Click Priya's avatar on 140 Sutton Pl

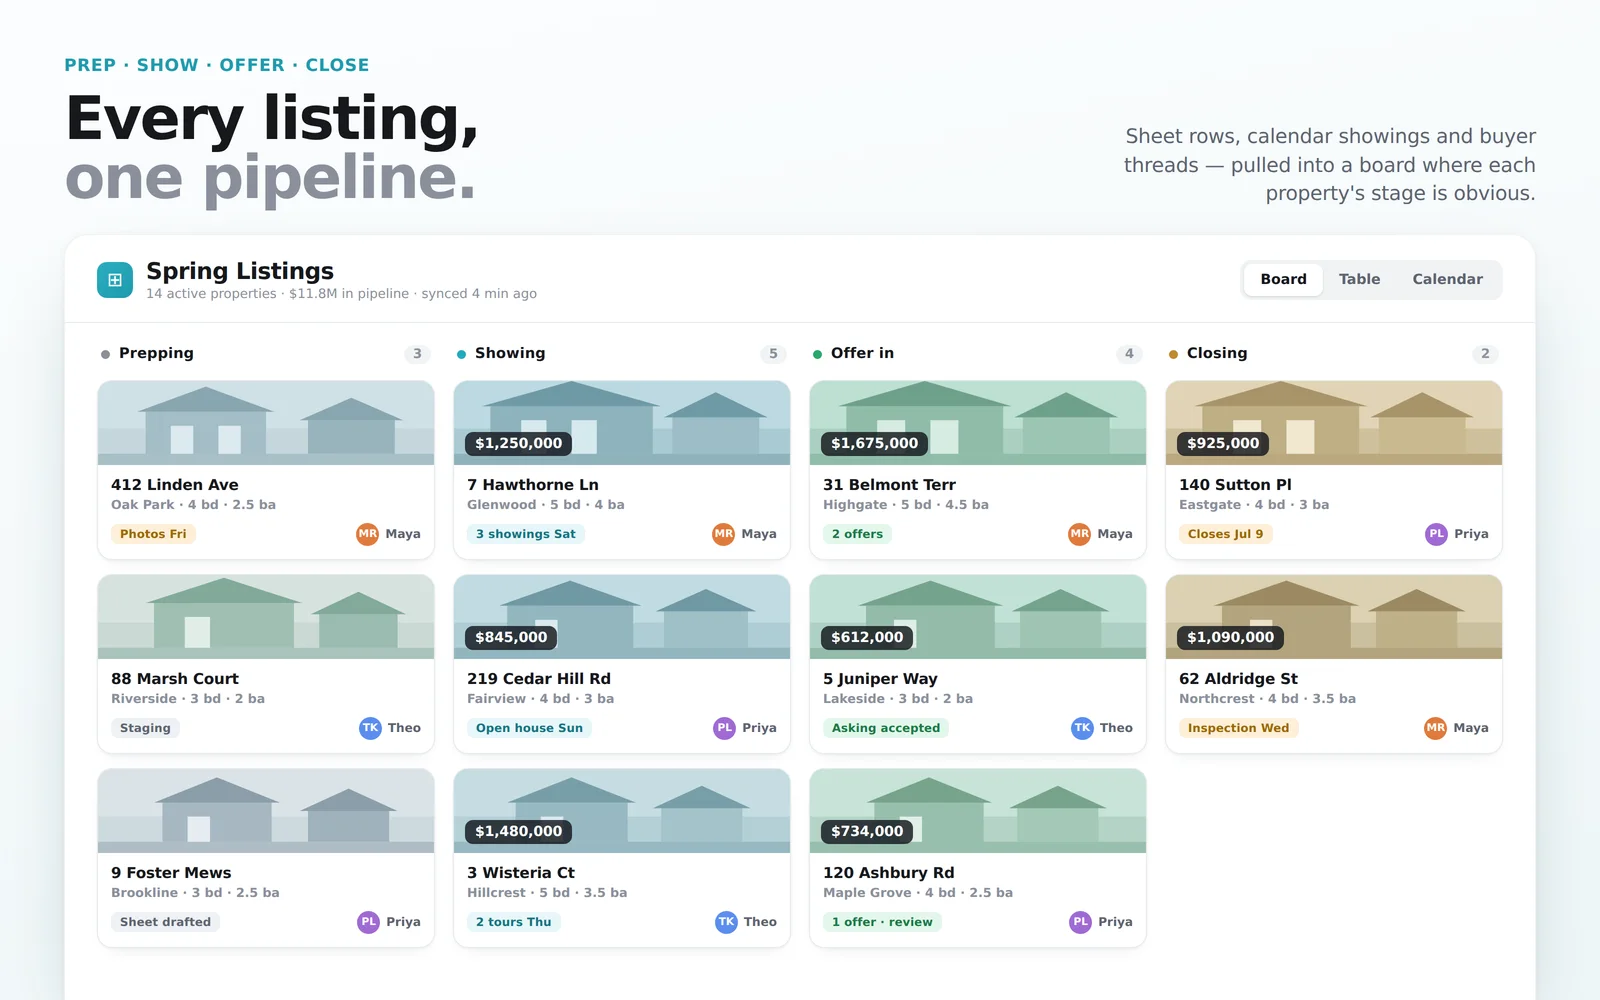(1436, 534)
